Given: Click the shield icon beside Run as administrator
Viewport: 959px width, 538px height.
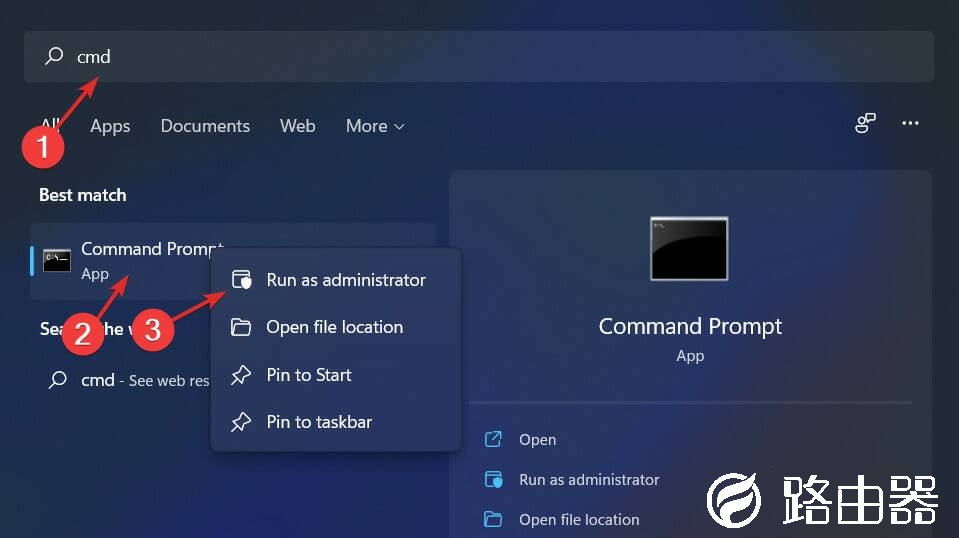Looking at the screenshot, I should coord(241,280).
